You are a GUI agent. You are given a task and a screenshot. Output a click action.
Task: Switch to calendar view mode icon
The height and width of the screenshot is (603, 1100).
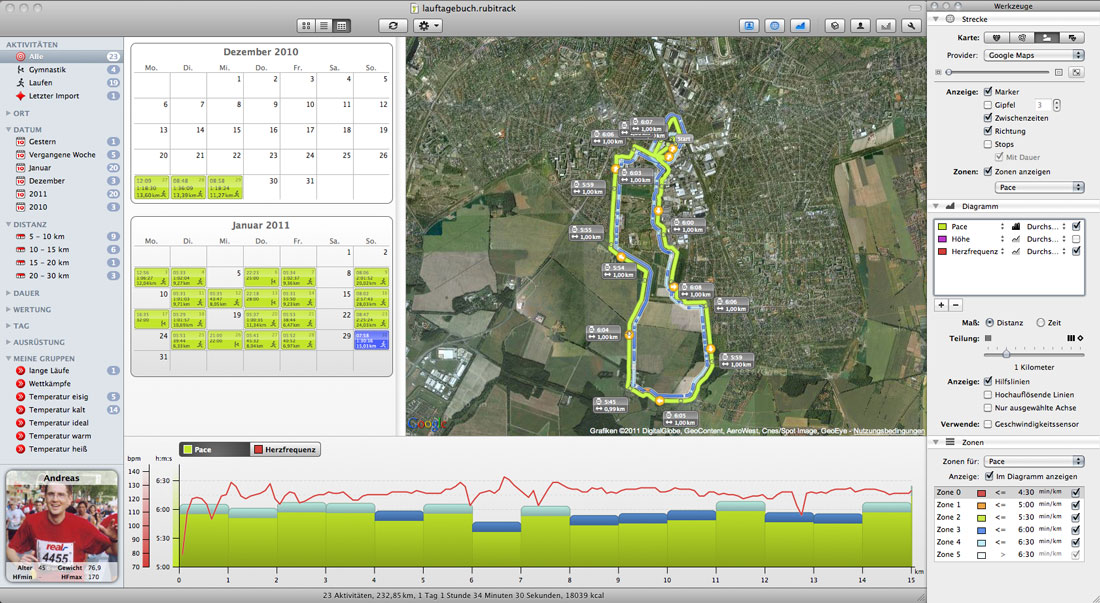pos(342,25)
